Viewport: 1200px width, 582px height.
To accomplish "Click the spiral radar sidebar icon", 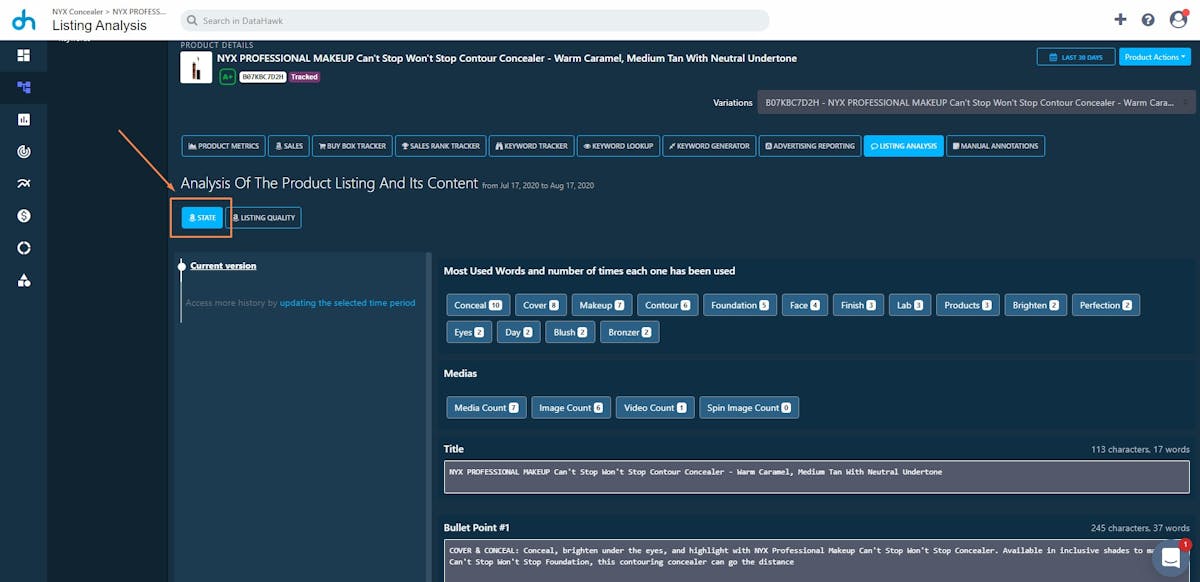I will click(23, 151).
